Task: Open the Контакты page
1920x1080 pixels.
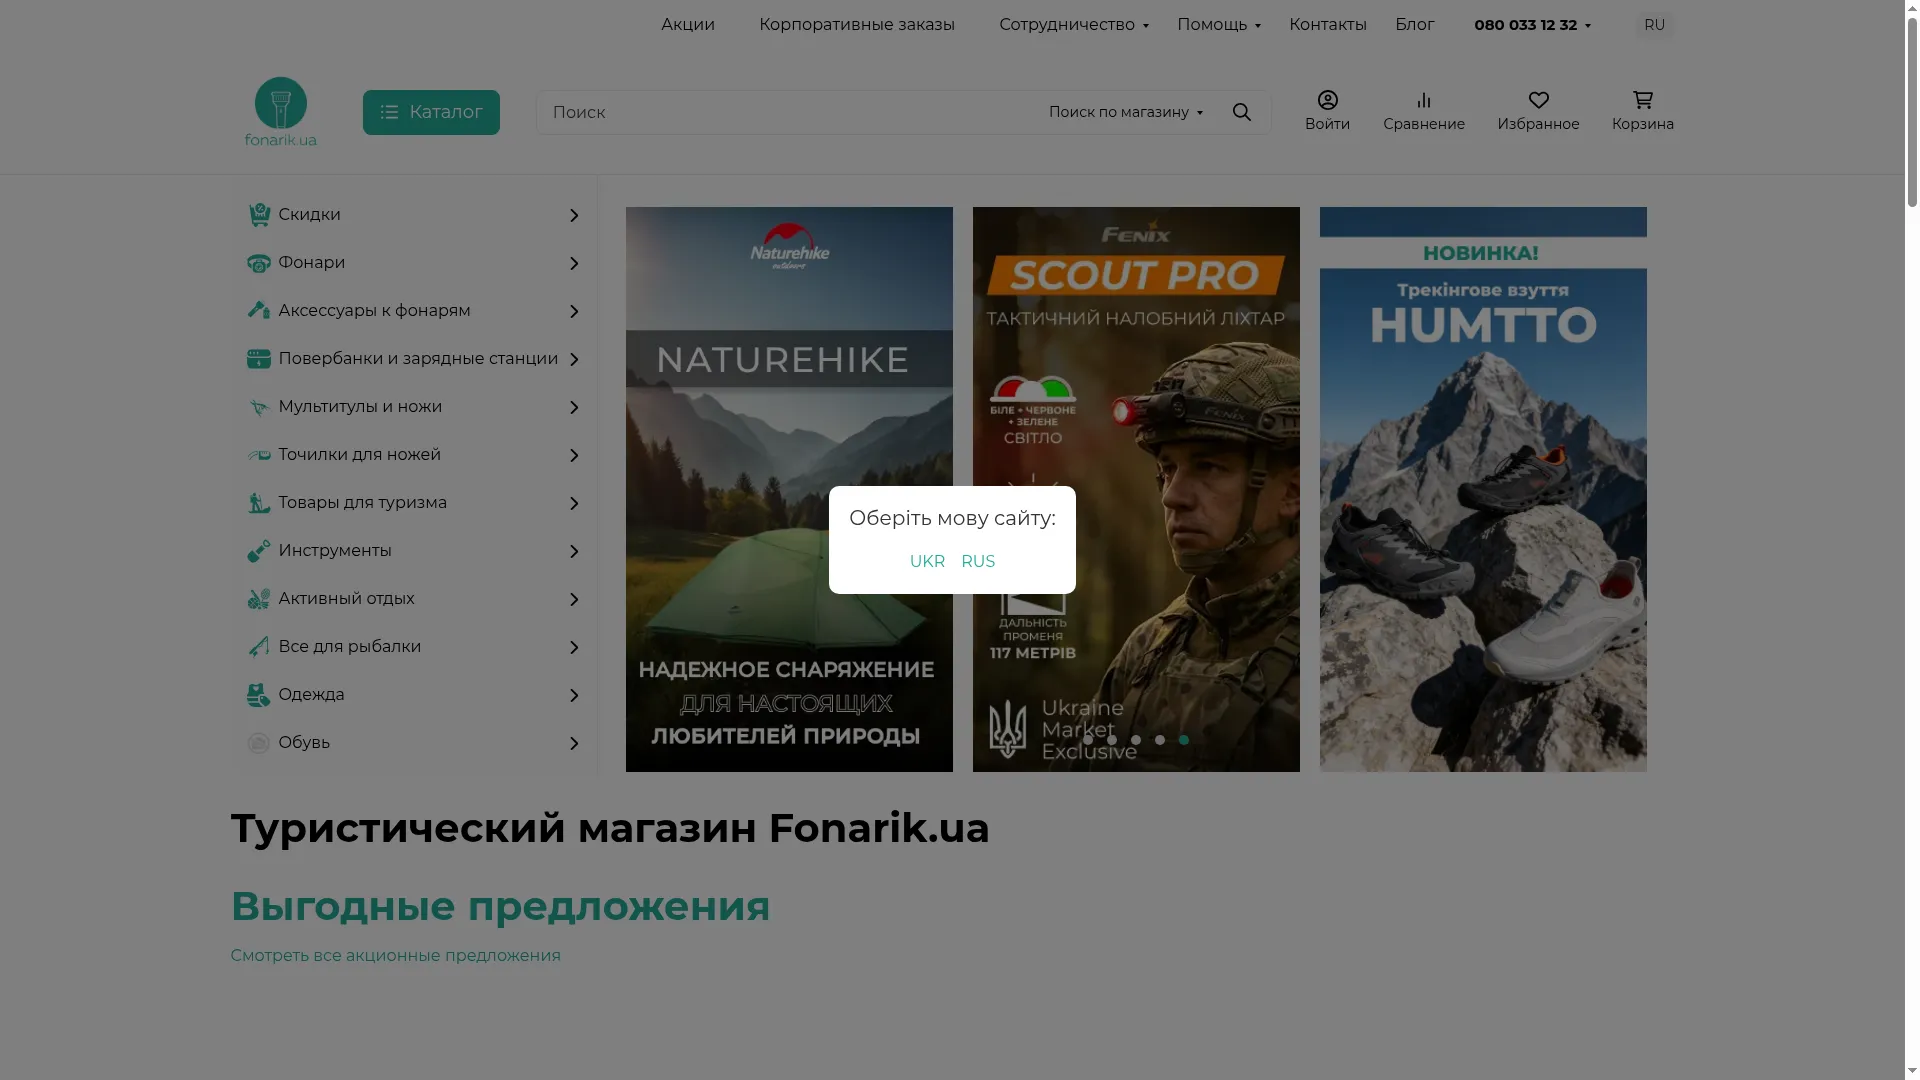Action: tap(1328, 25)
